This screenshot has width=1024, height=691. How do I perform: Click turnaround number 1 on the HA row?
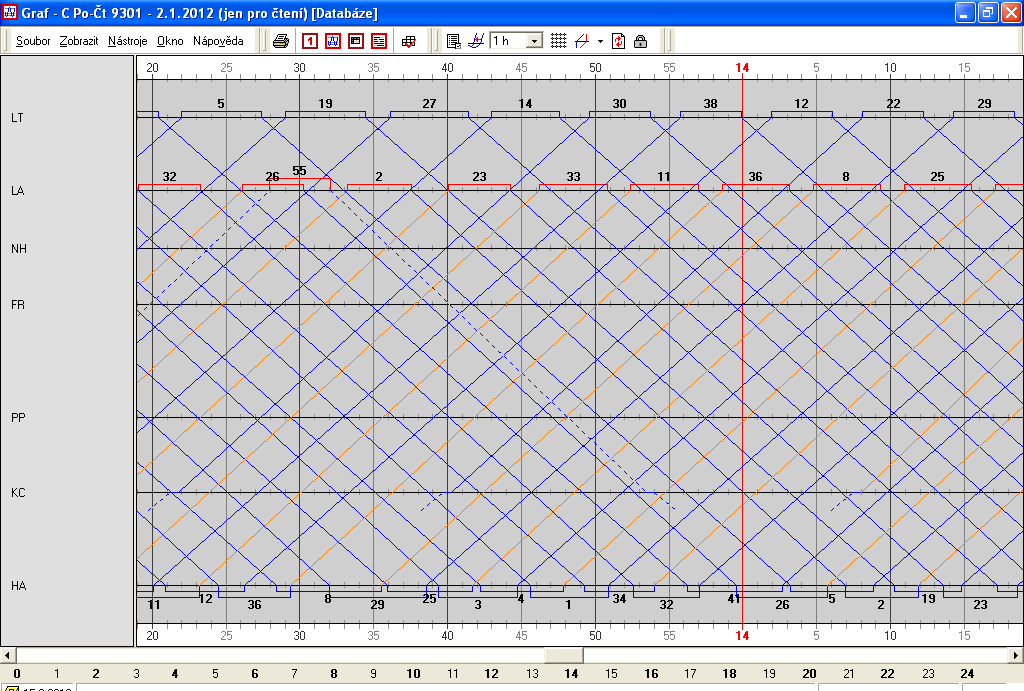[568, 605]
